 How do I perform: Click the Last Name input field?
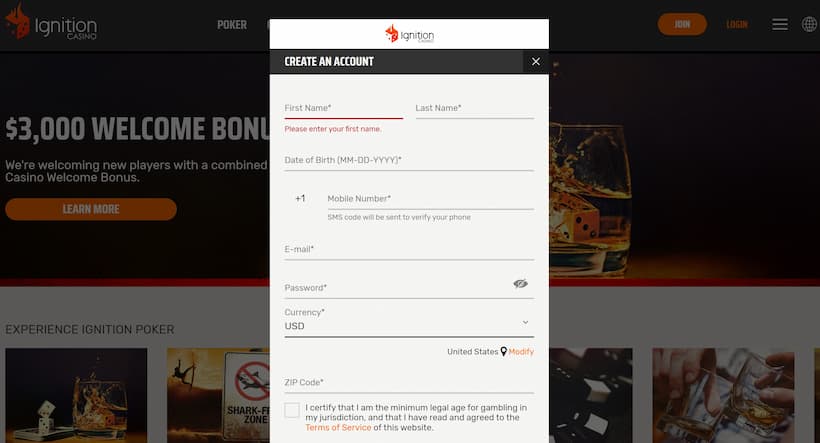[x=474, y=108]
